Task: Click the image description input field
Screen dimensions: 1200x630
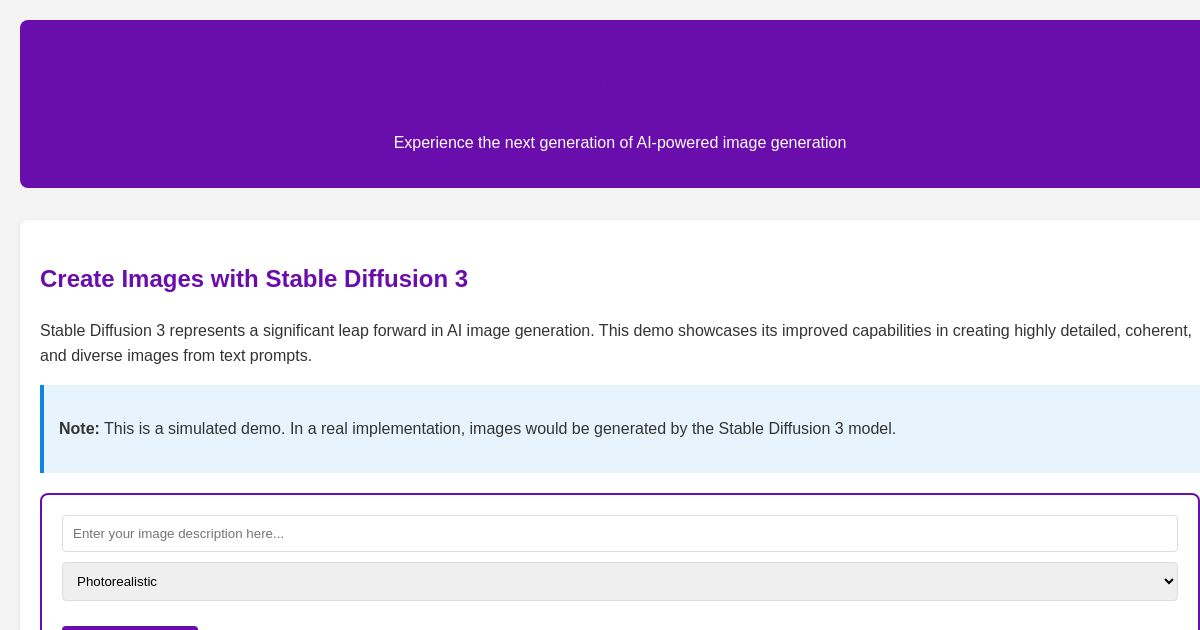Action: [619, 533]
